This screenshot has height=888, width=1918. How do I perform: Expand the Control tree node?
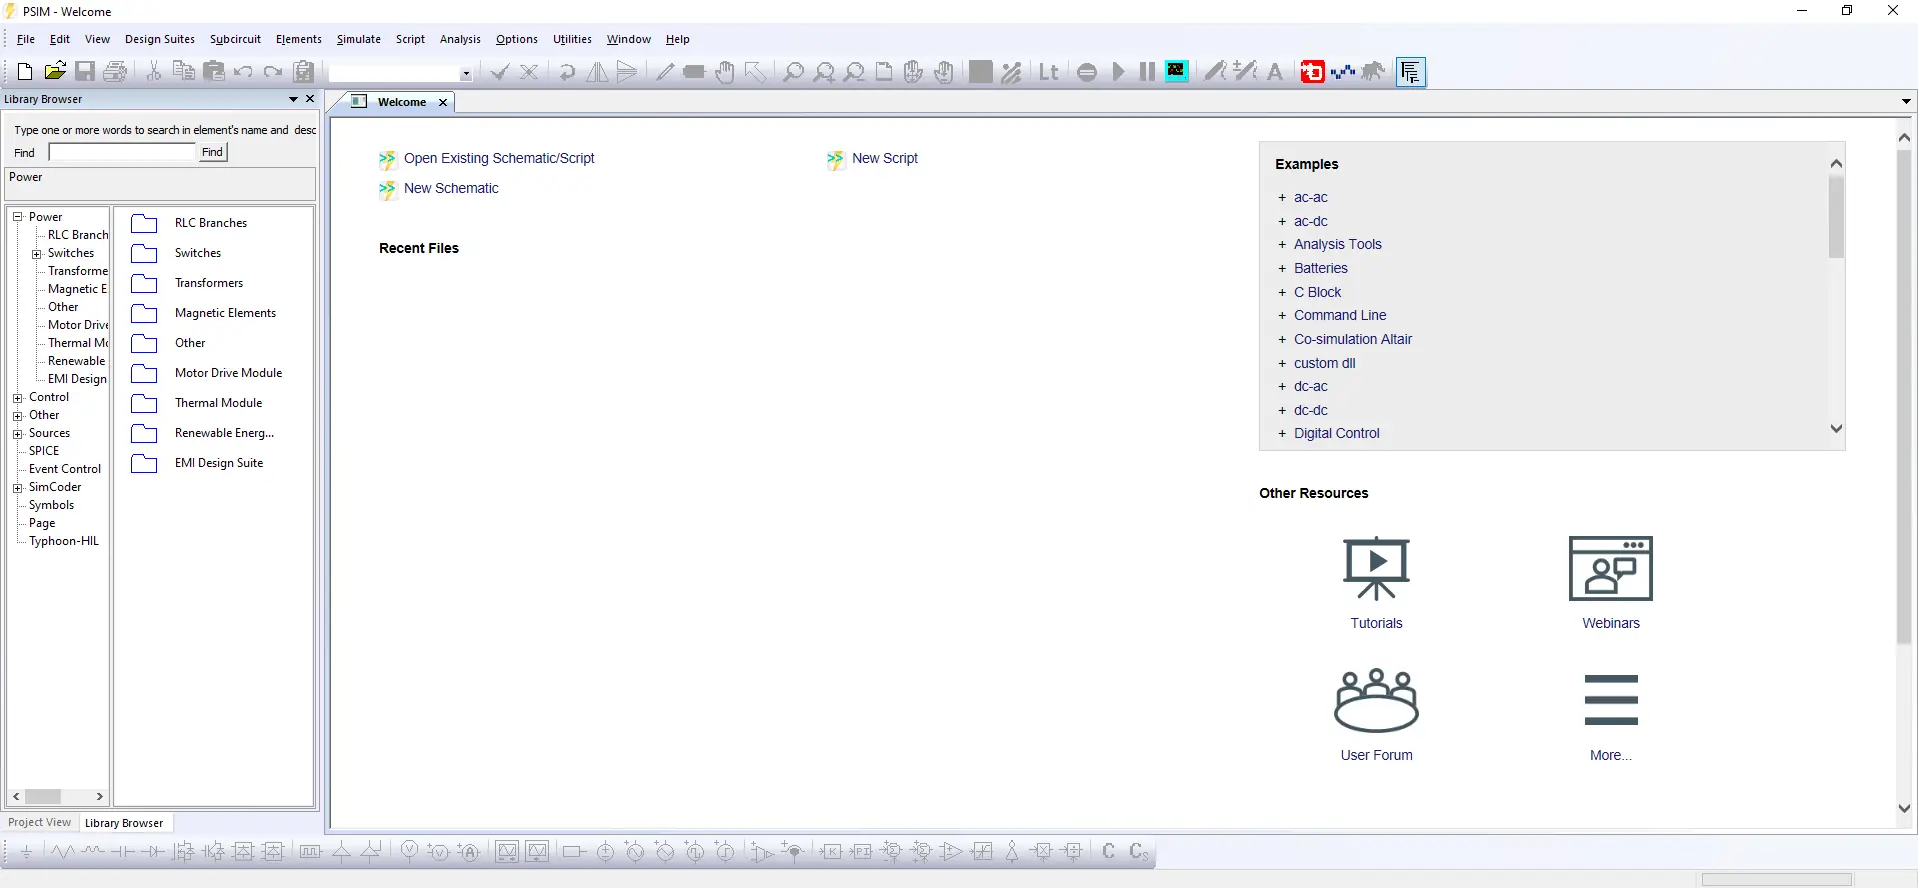(x=17, y=398)
